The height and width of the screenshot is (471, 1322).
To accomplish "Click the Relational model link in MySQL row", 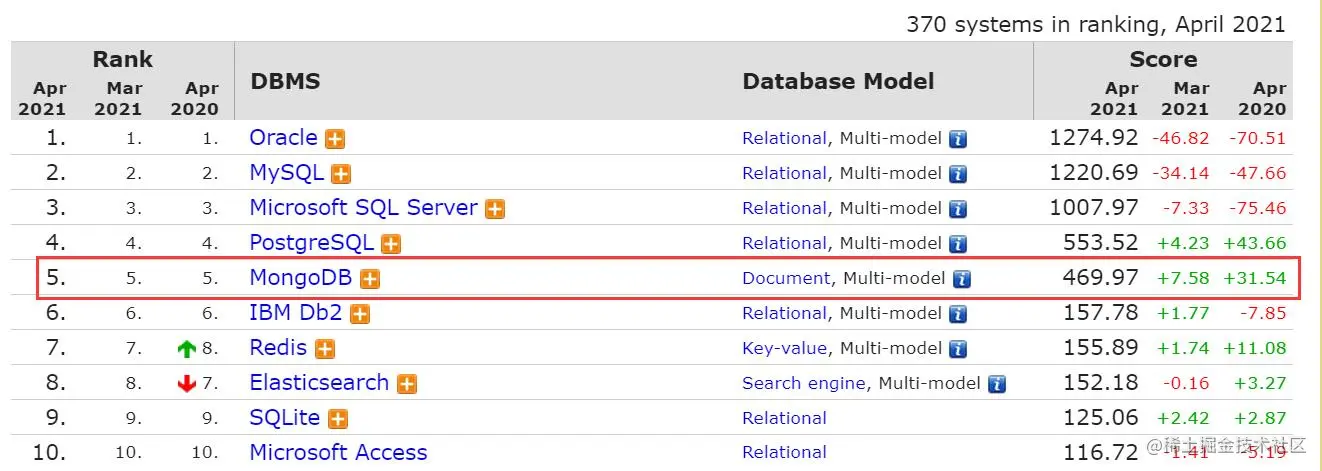I will point(784,174).
